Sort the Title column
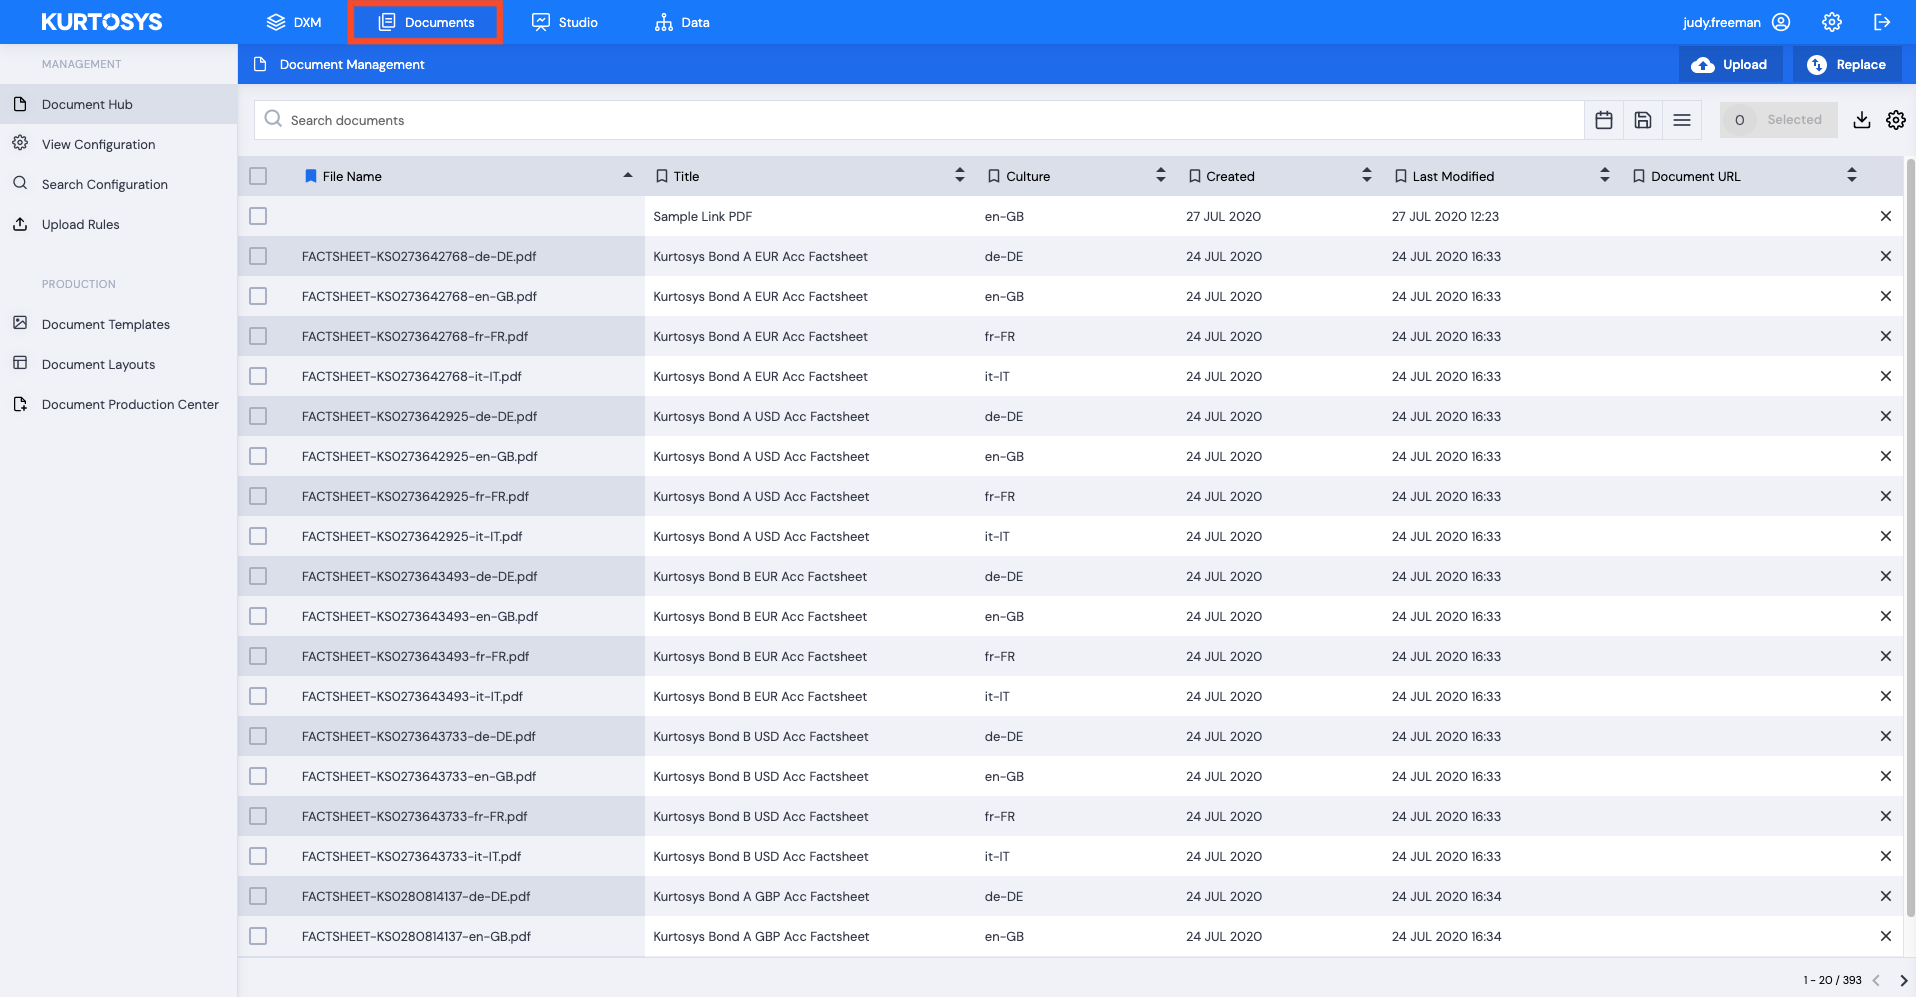 959,175
